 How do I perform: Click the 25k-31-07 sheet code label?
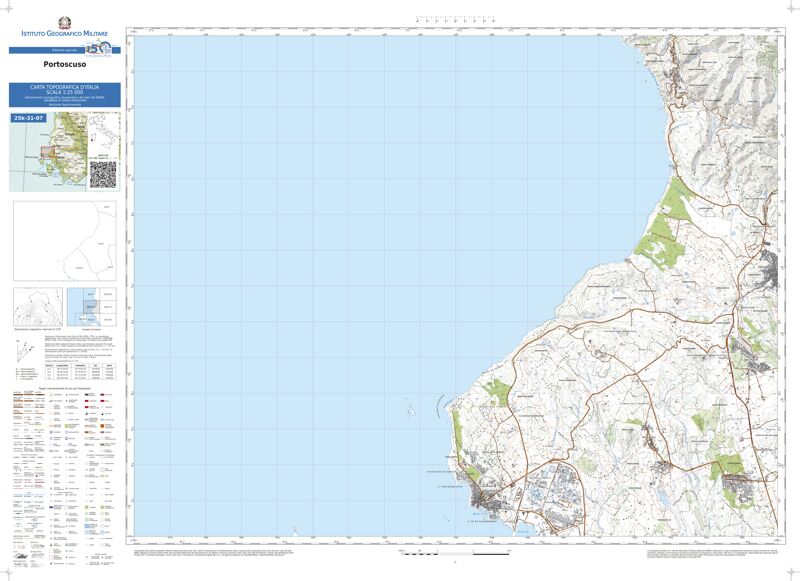point(29,118)
